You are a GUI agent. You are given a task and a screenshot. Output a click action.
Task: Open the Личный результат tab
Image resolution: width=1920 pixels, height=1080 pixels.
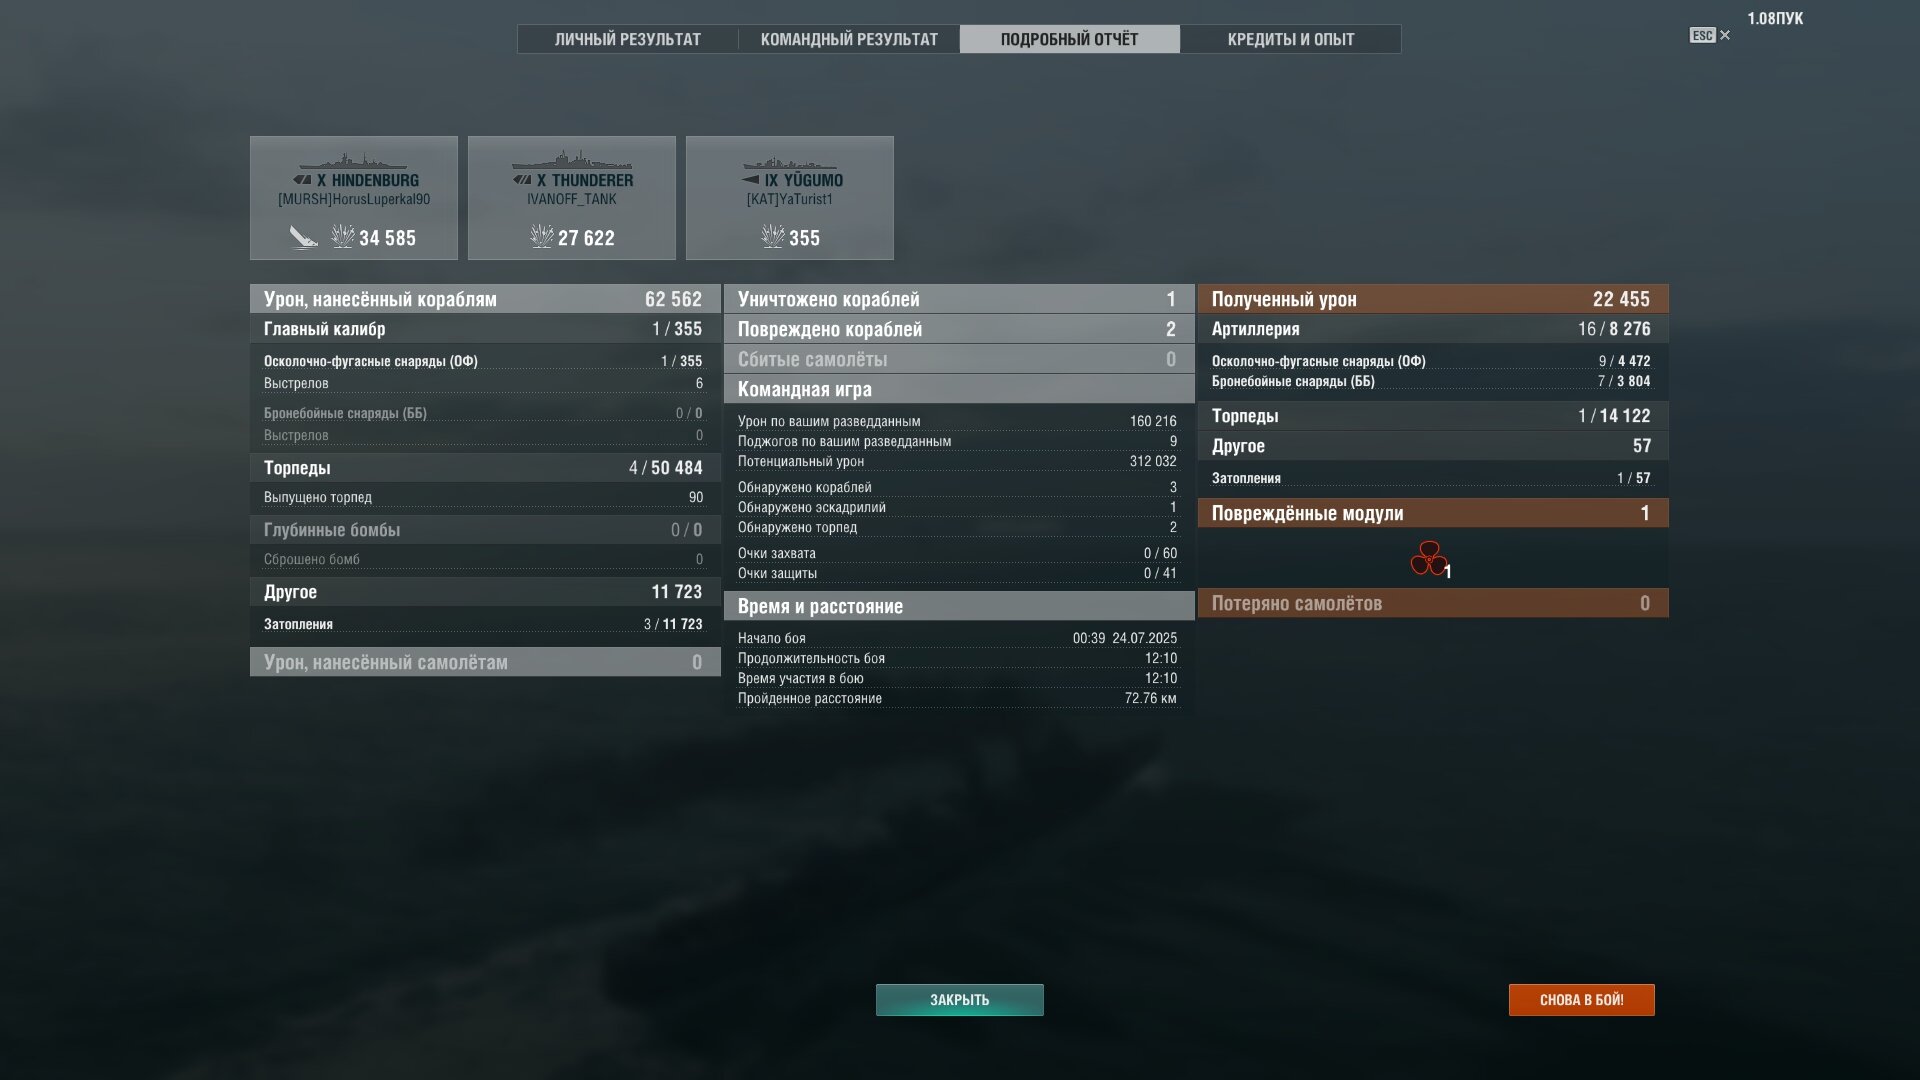pos(628,39)
